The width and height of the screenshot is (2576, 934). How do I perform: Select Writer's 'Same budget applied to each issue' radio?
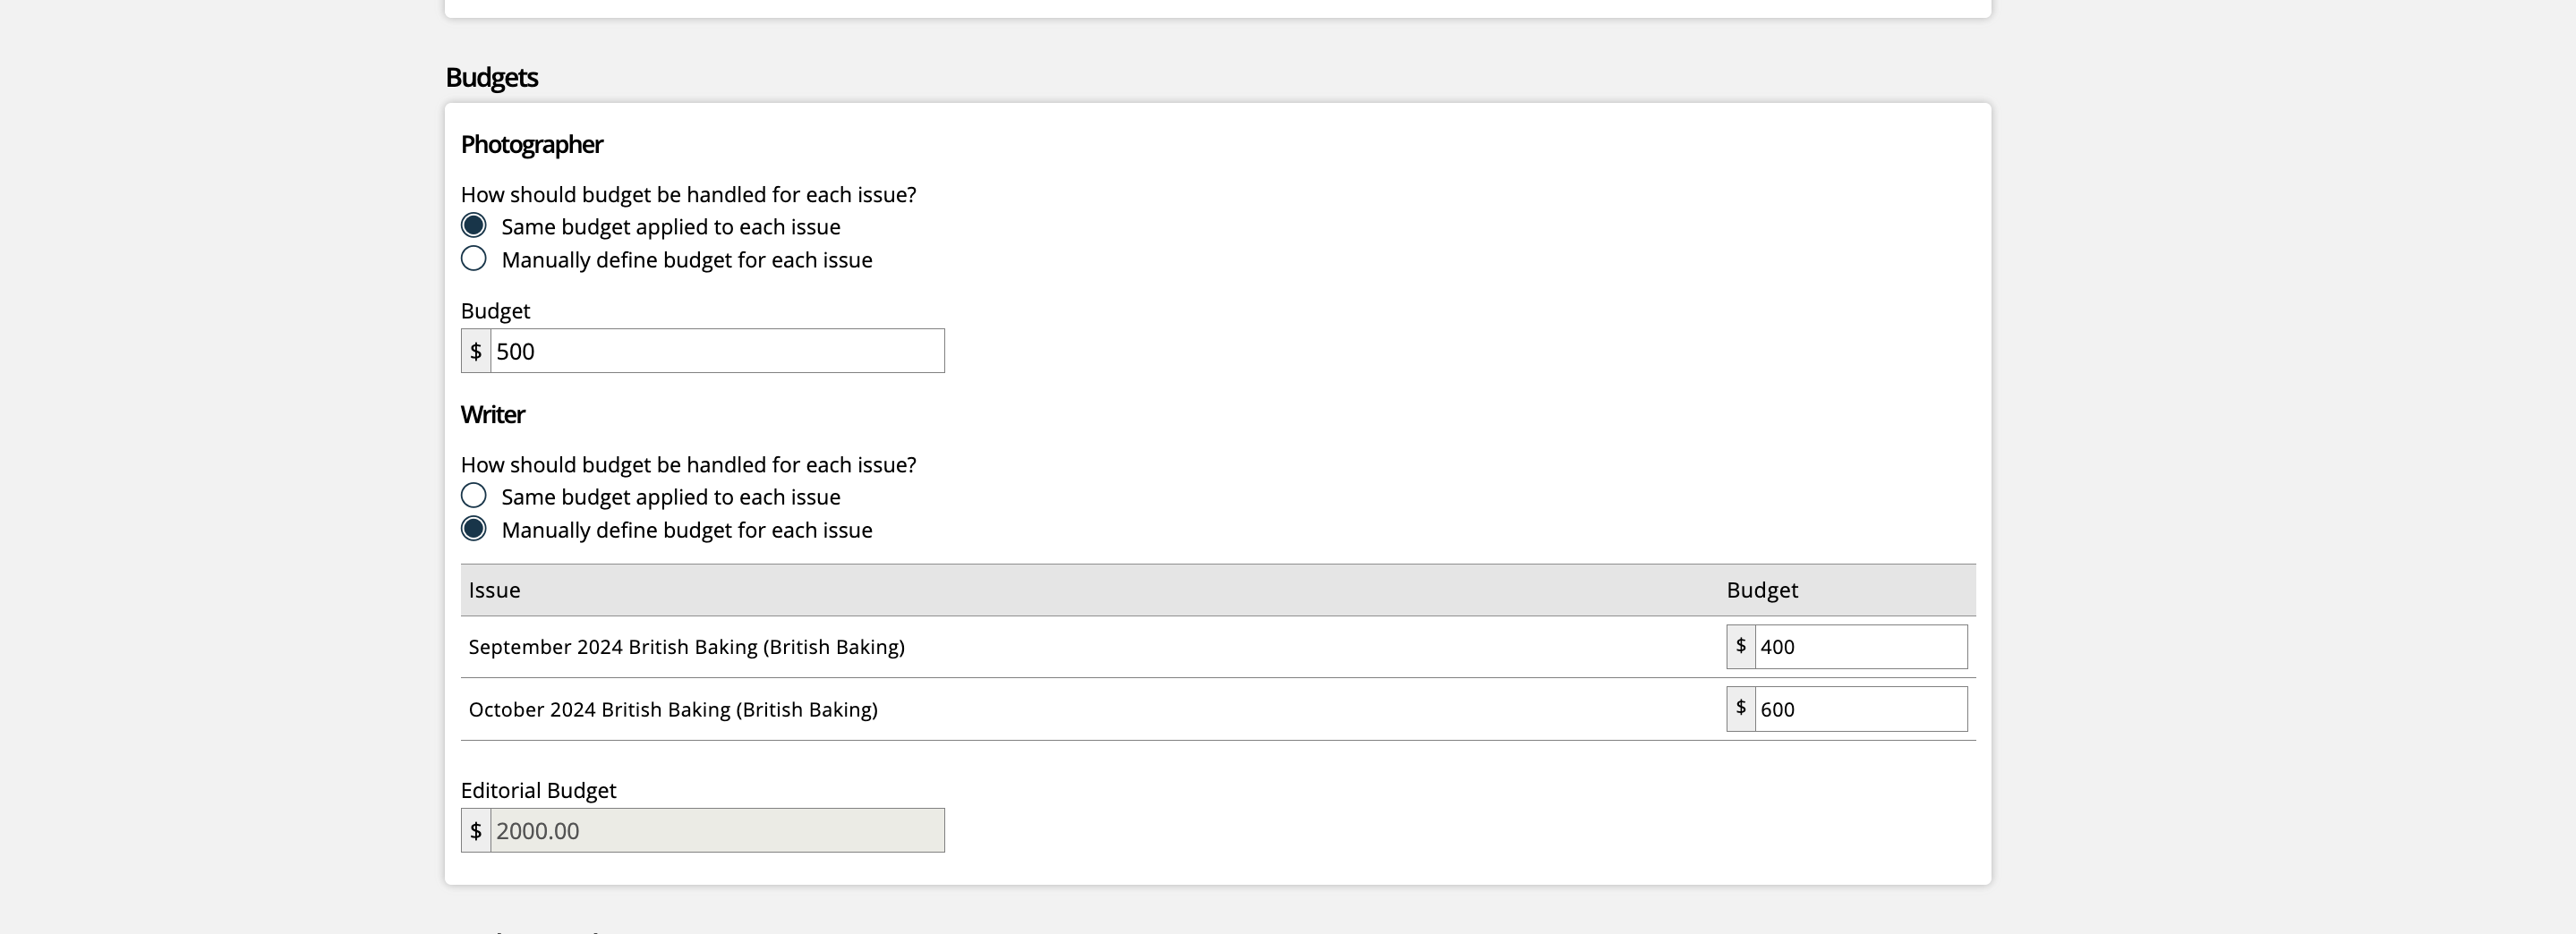pos(474,496)
